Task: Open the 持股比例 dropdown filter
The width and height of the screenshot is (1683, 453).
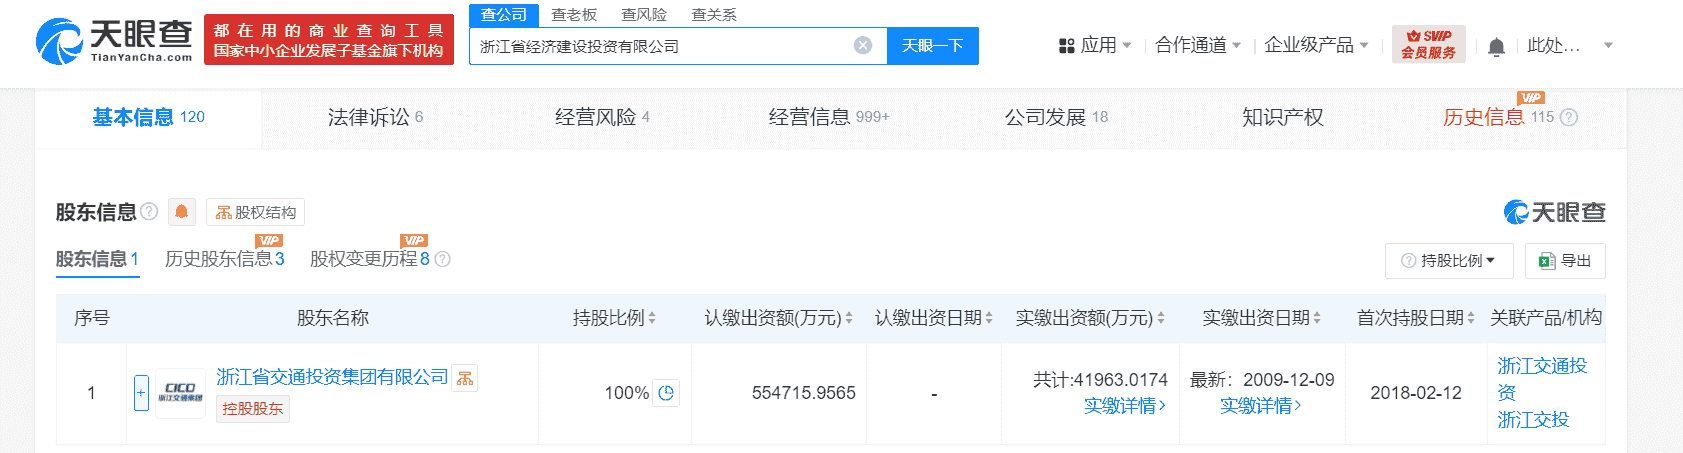Action: pyautogui.click(x=1449, y=261)
